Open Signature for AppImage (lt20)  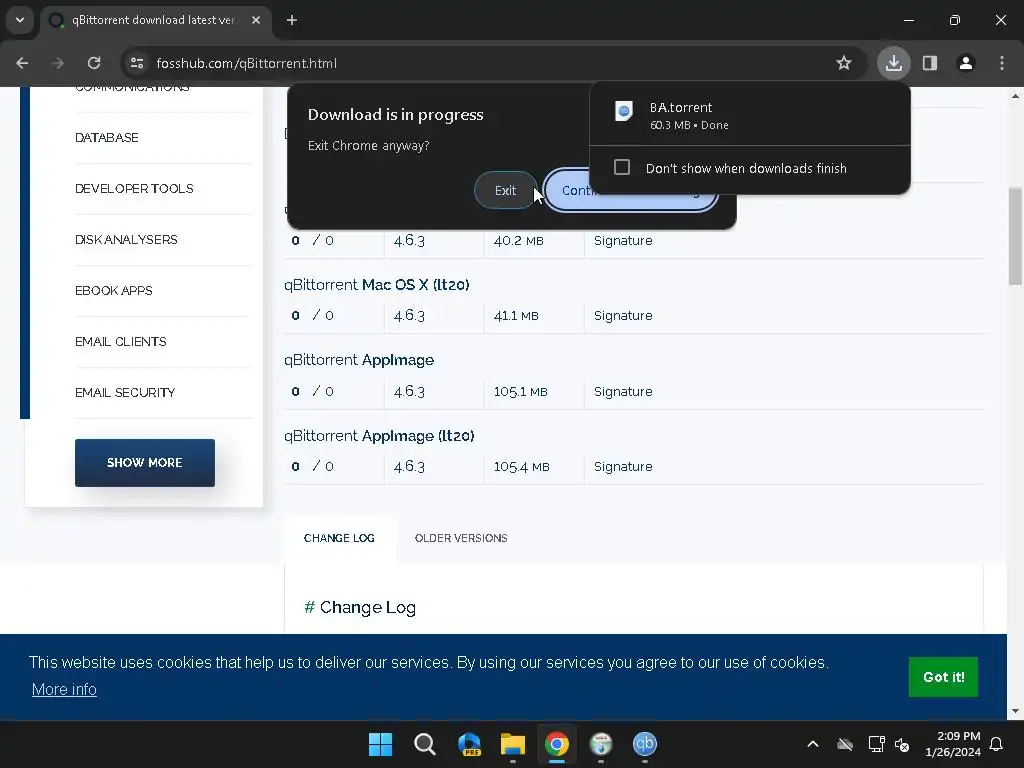(623, 466)
